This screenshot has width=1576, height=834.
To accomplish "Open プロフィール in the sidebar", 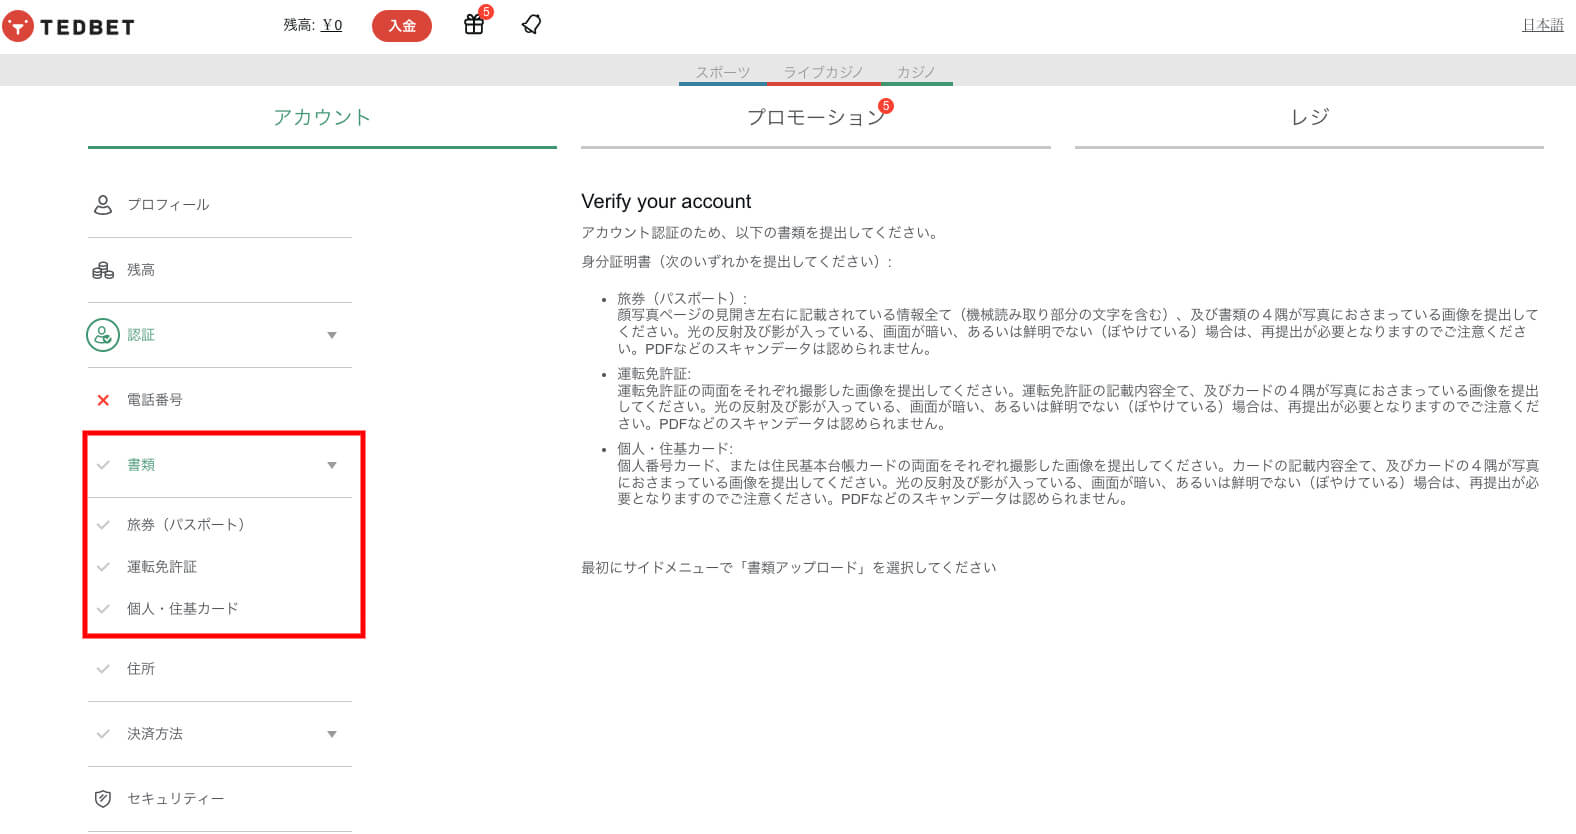I will coord(168,205).
